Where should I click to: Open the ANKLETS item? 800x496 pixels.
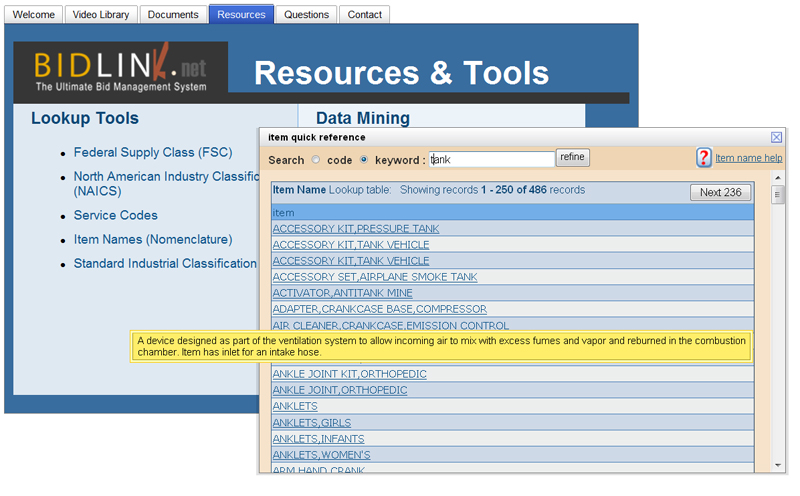tap(295, 406)
